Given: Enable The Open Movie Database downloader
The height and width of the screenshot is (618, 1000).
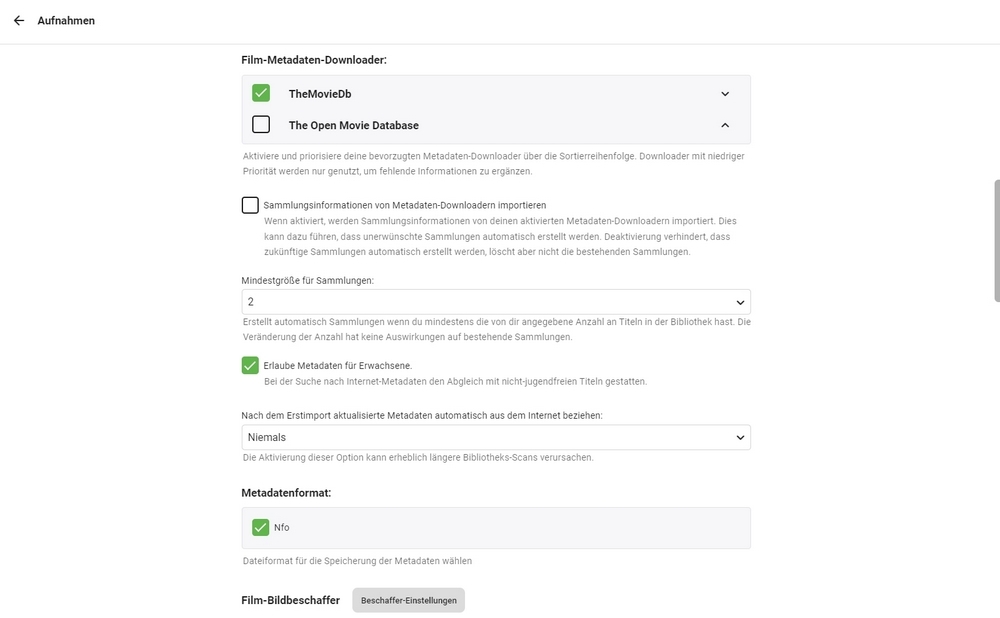Looking at the screenshot, I should [261, 125].
